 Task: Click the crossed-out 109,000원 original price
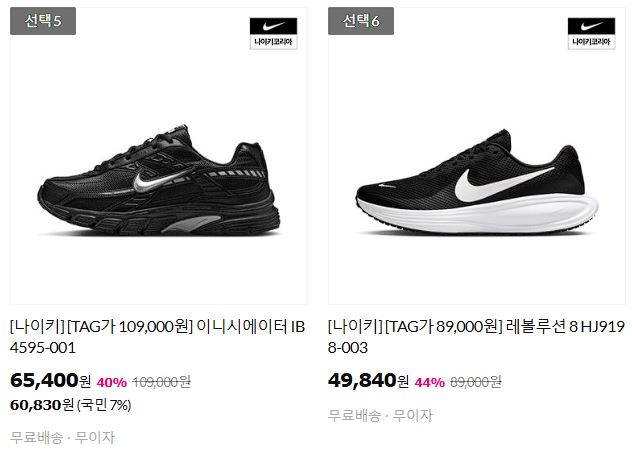(162, 382)
